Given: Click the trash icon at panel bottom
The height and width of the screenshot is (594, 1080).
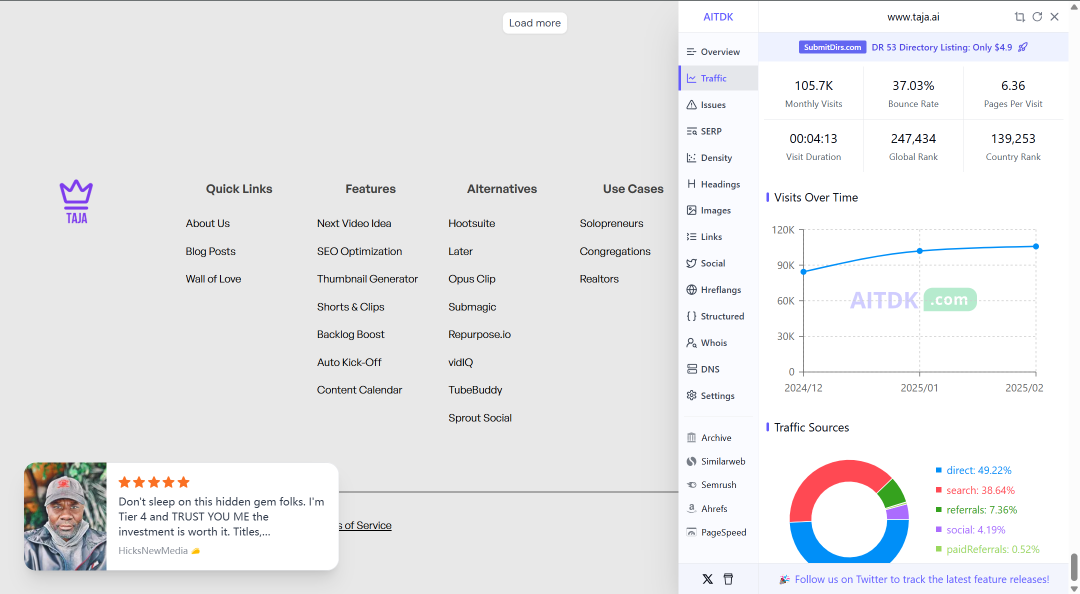Looking at the screenshot, I should click(x=728, y=579).
